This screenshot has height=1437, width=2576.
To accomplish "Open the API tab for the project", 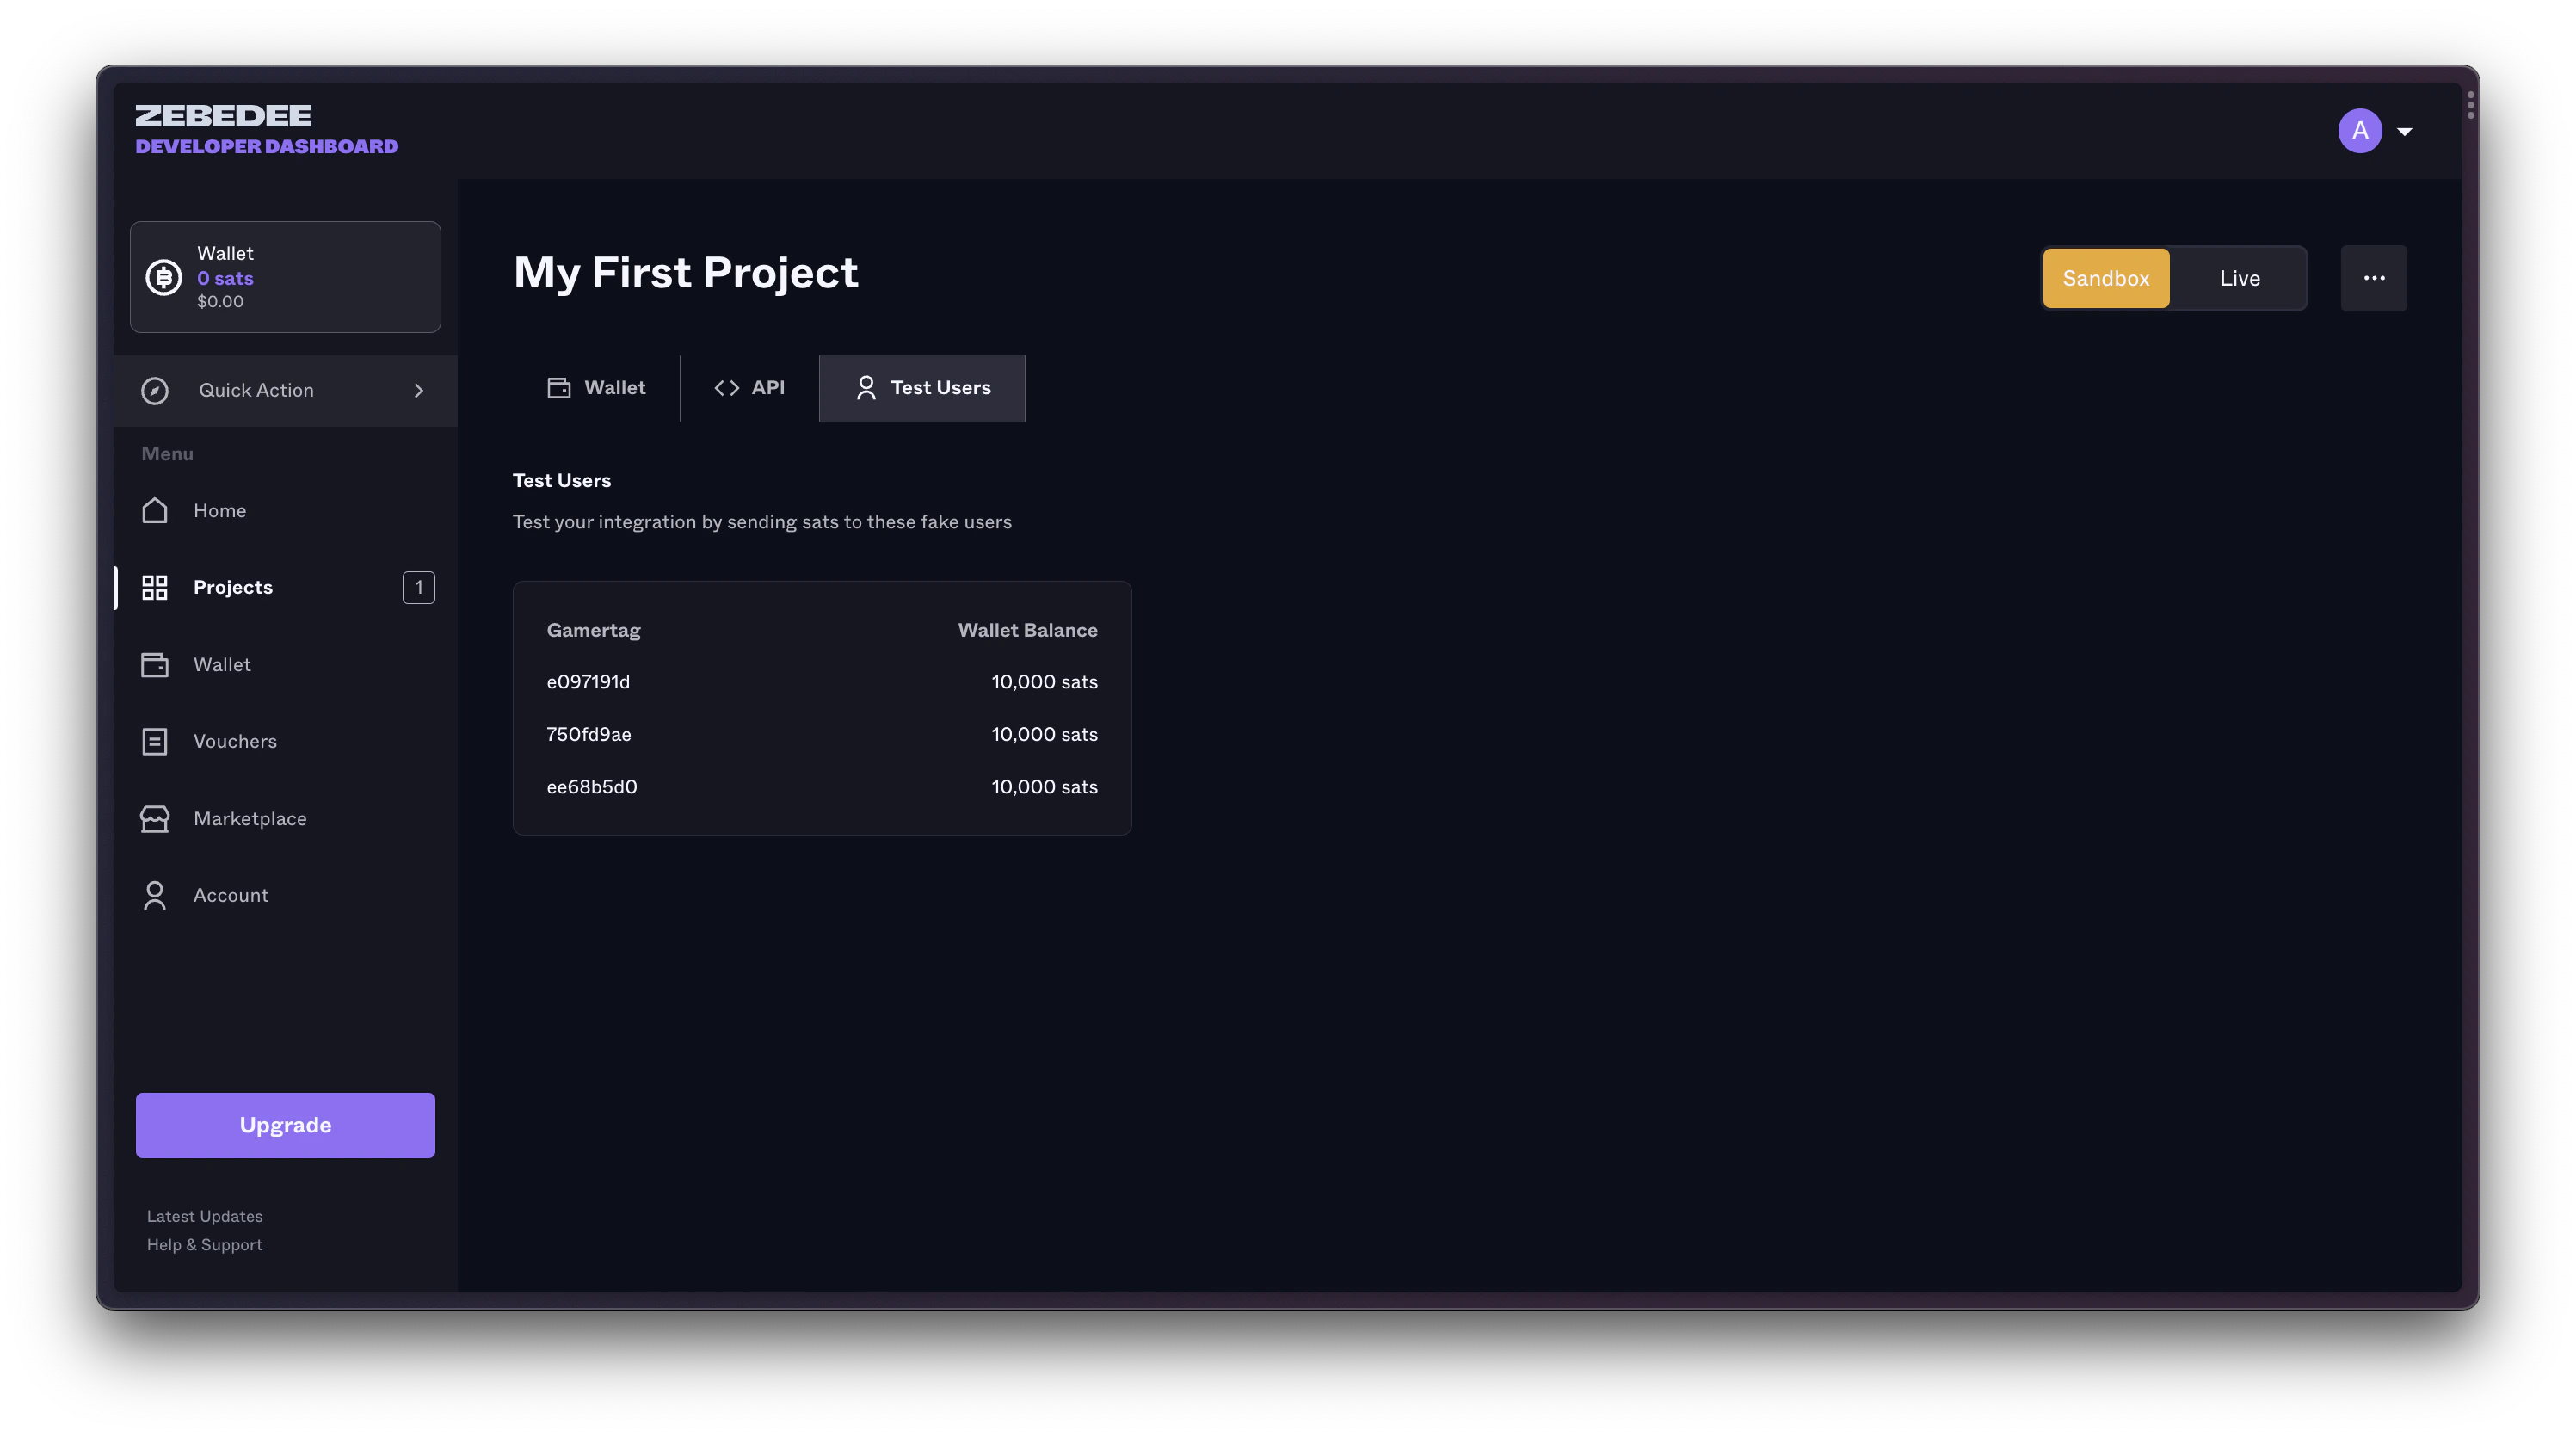I will [749, 388].
